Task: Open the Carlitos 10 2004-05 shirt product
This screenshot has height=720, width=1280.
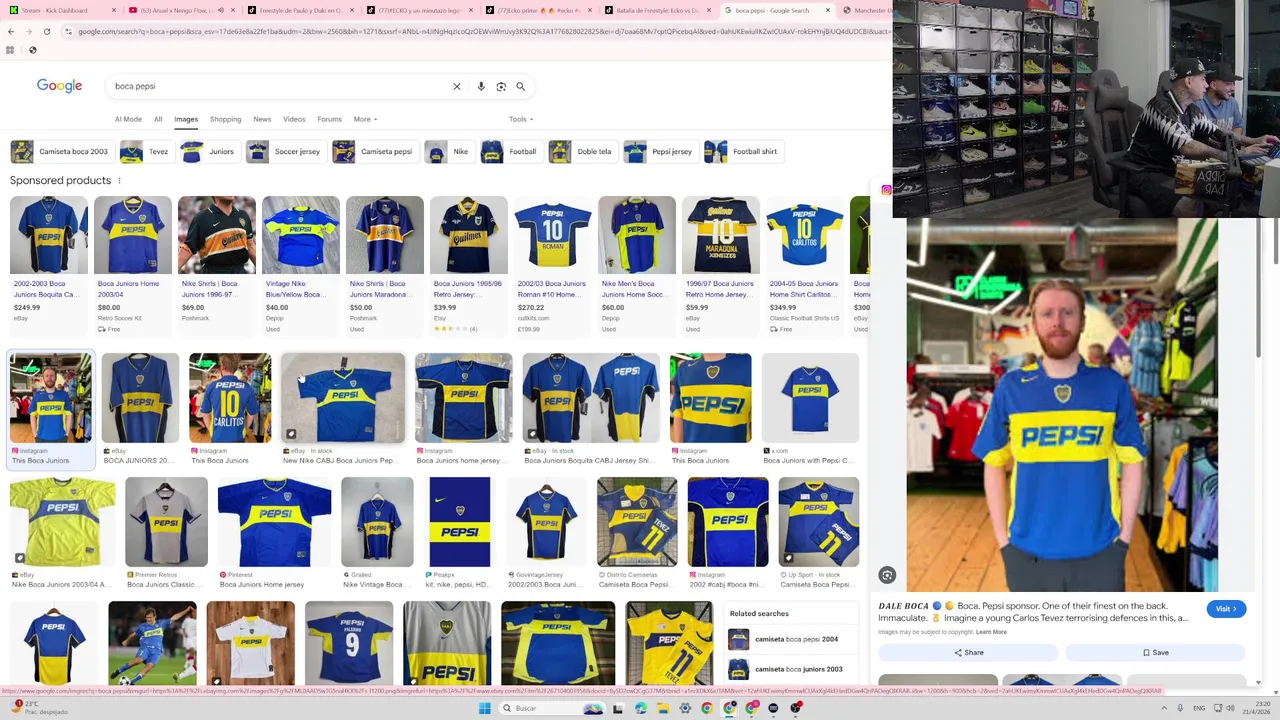Action: tap(805, 264)
